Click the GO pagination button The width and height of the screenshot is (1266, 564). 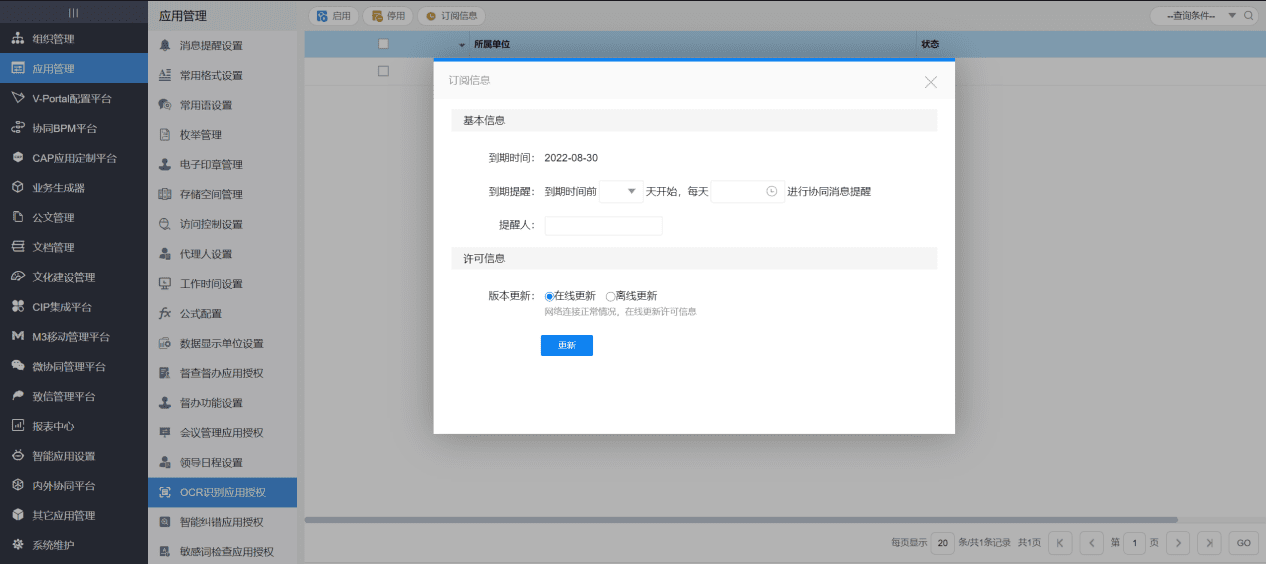(x=1243, y=543)
